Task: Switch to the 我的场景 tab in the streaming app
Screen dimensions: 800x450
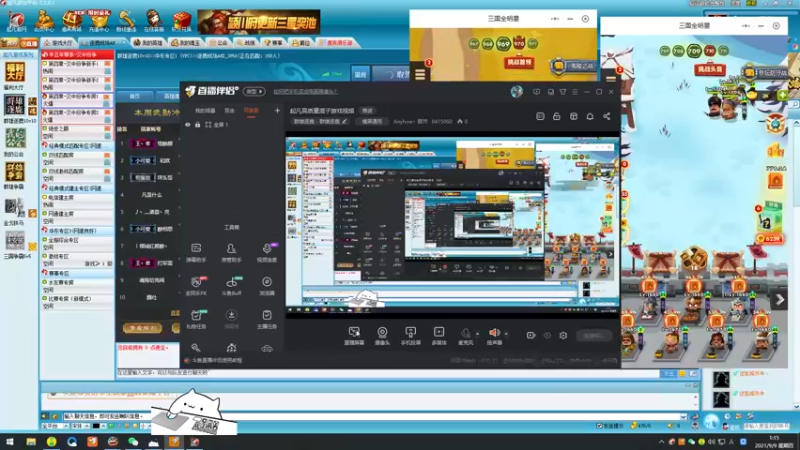Action: [205, 111]
